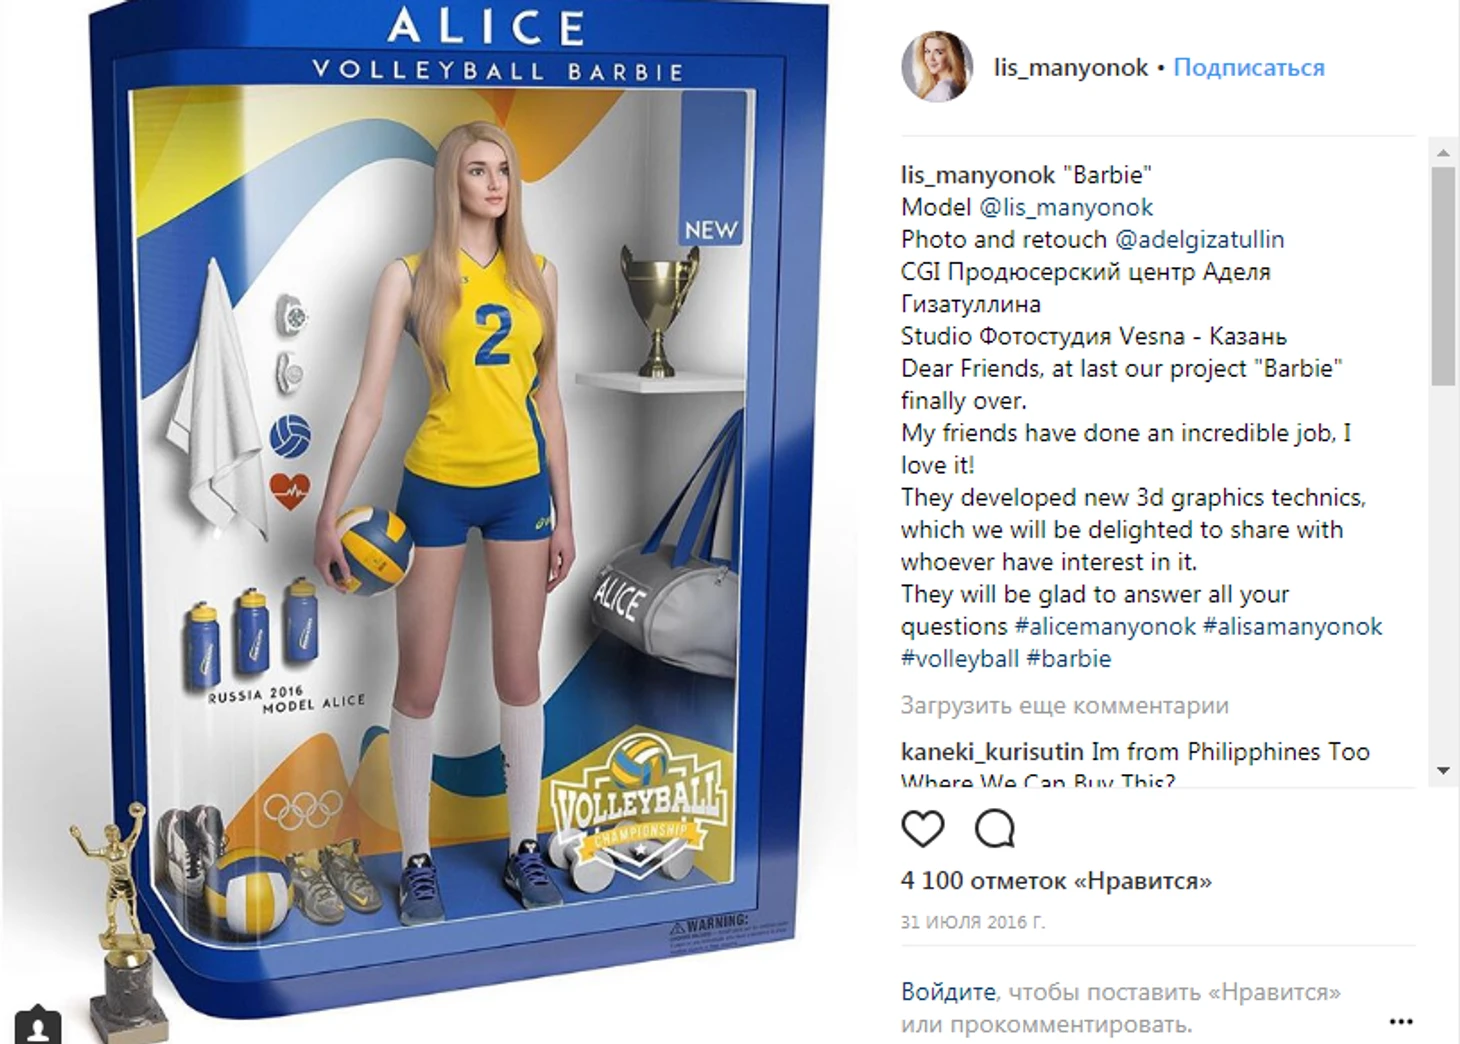Open the comment speech bubble icon
This screenshot has width=1460, height=1044.
coord(995,829)
